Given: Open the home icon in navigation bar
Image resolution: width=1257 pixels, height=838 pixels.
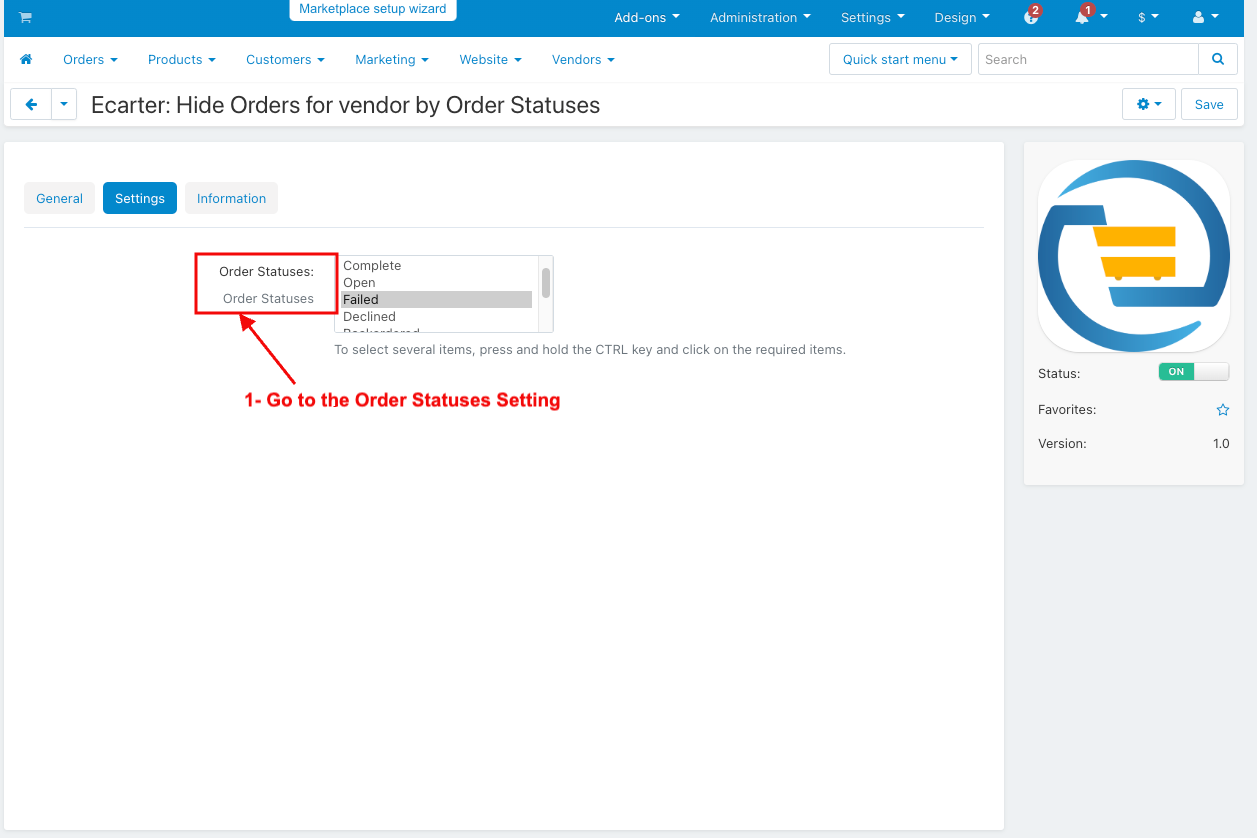Looking at the screenshot, I should (x=26, y=59).
